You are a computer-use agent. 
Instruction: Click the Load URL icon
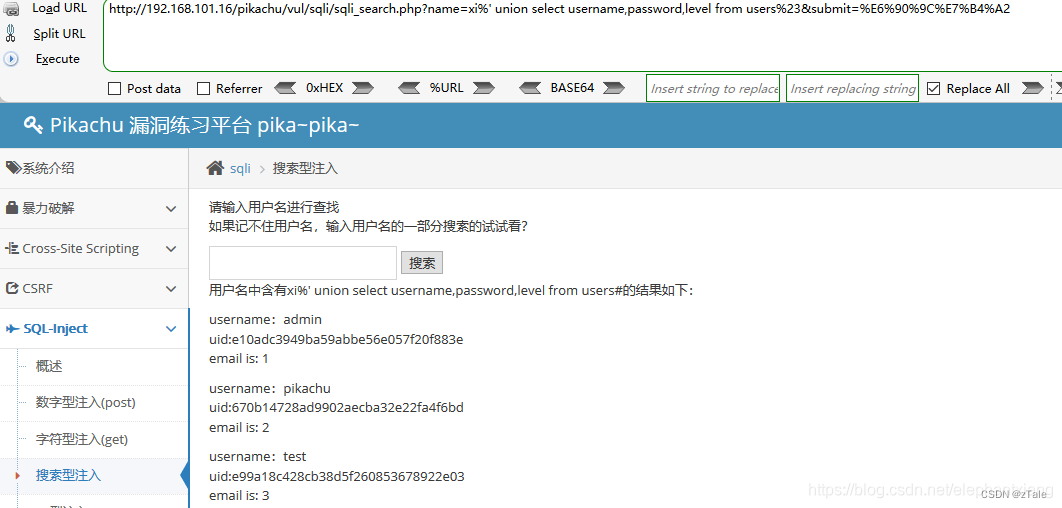pyautogui.click(x=12, y=9)
